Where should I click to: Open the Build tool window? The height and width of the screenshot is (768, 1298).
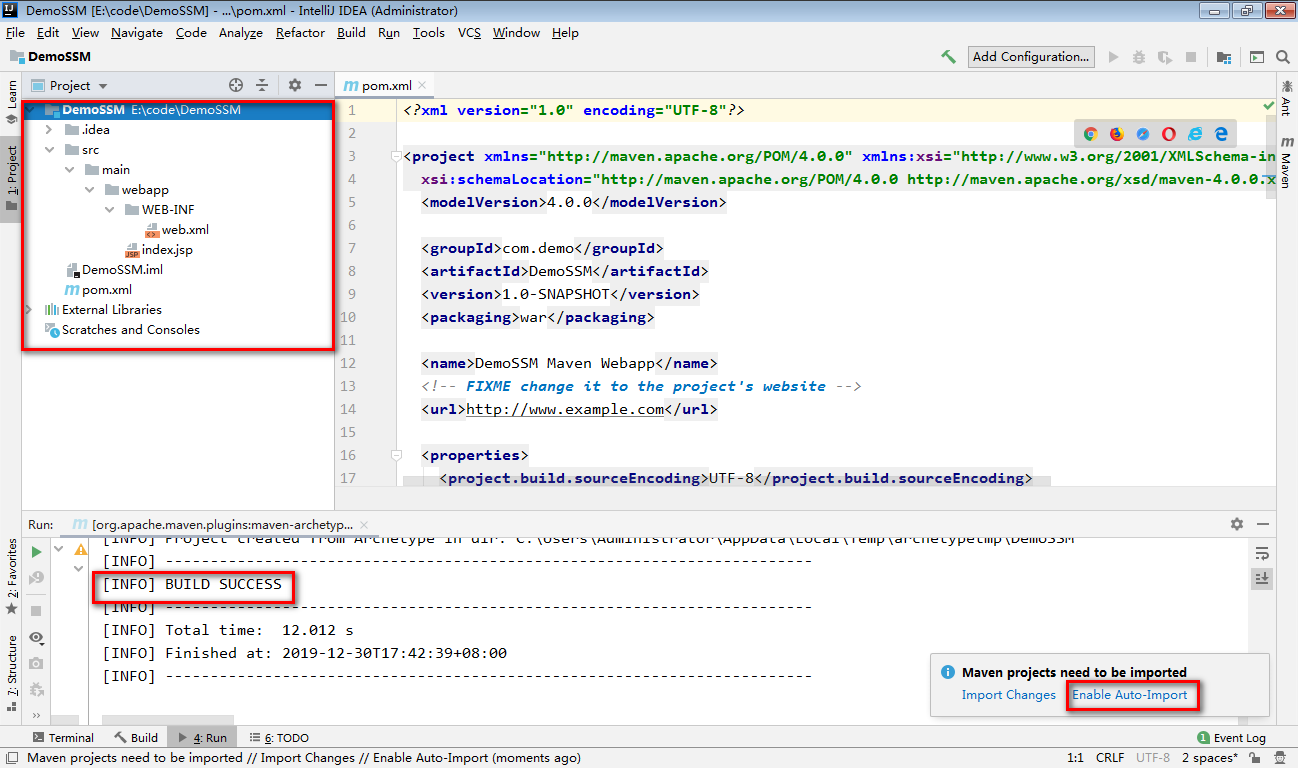coord(136,737)
